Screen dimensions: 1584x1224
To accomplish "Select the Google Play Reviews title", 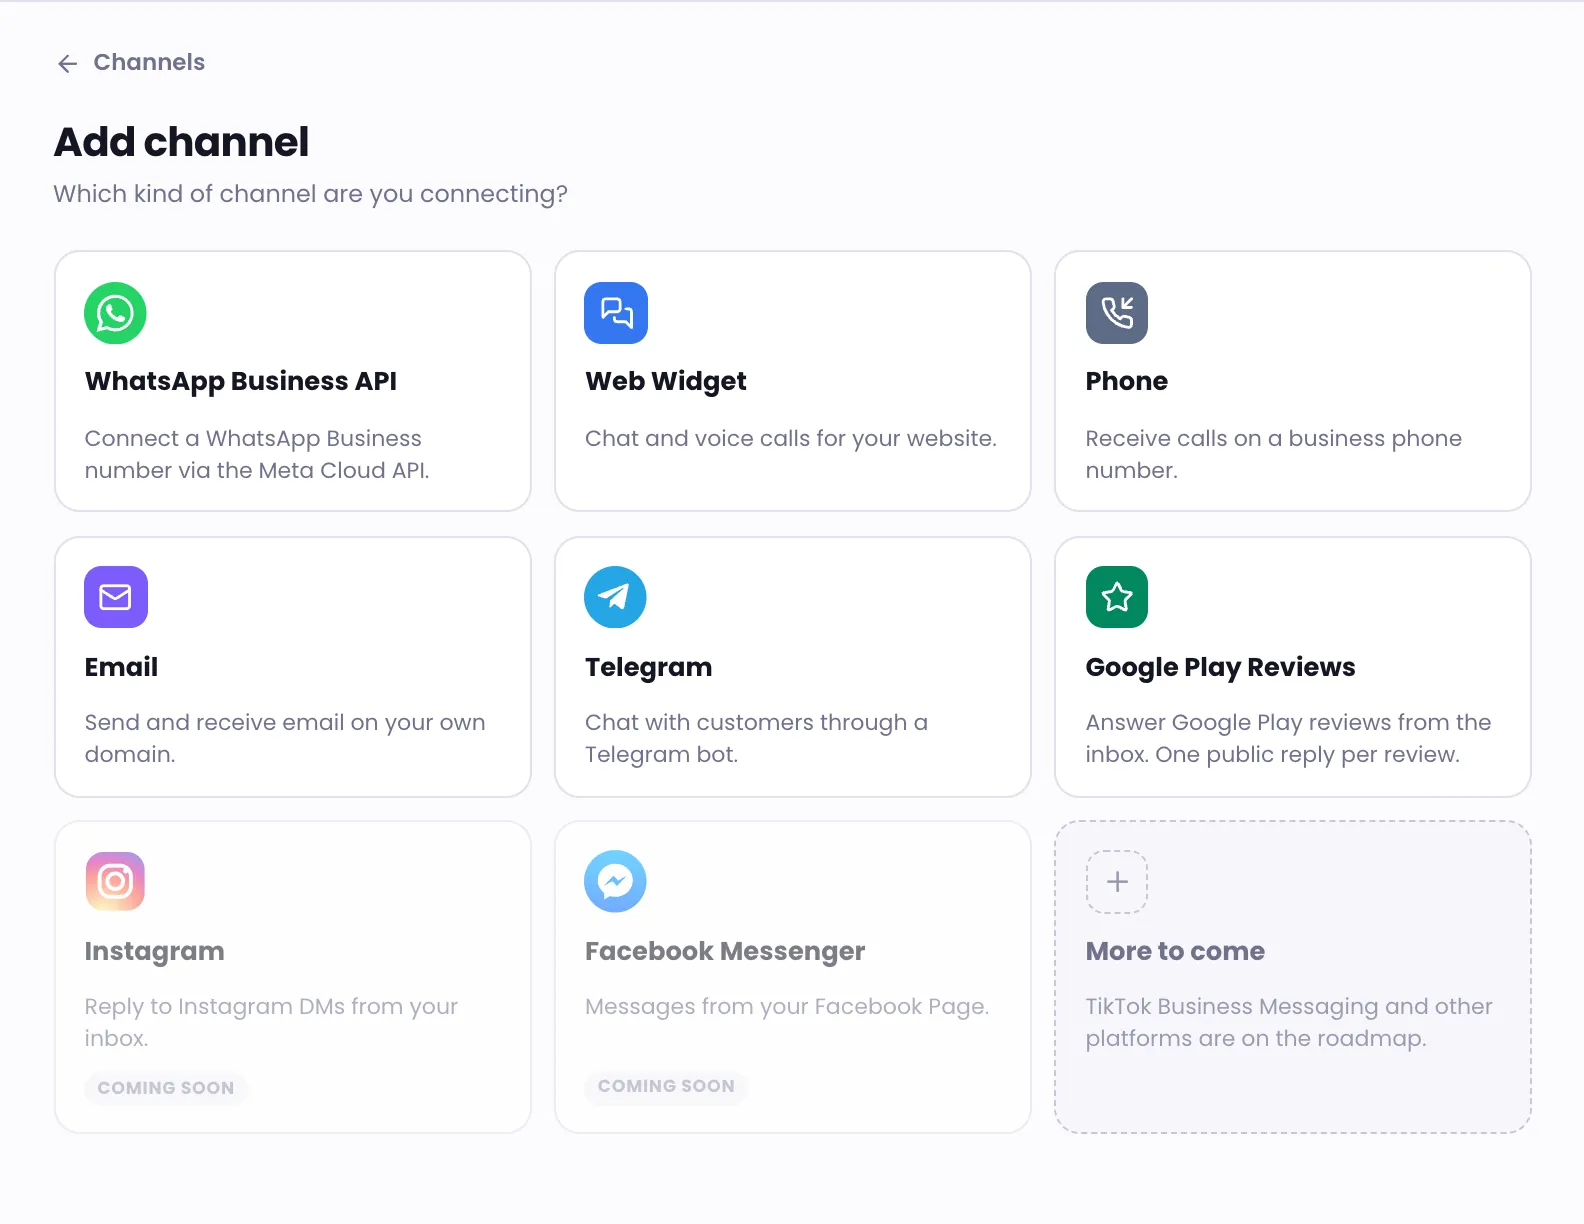I will click(1221, 667).
